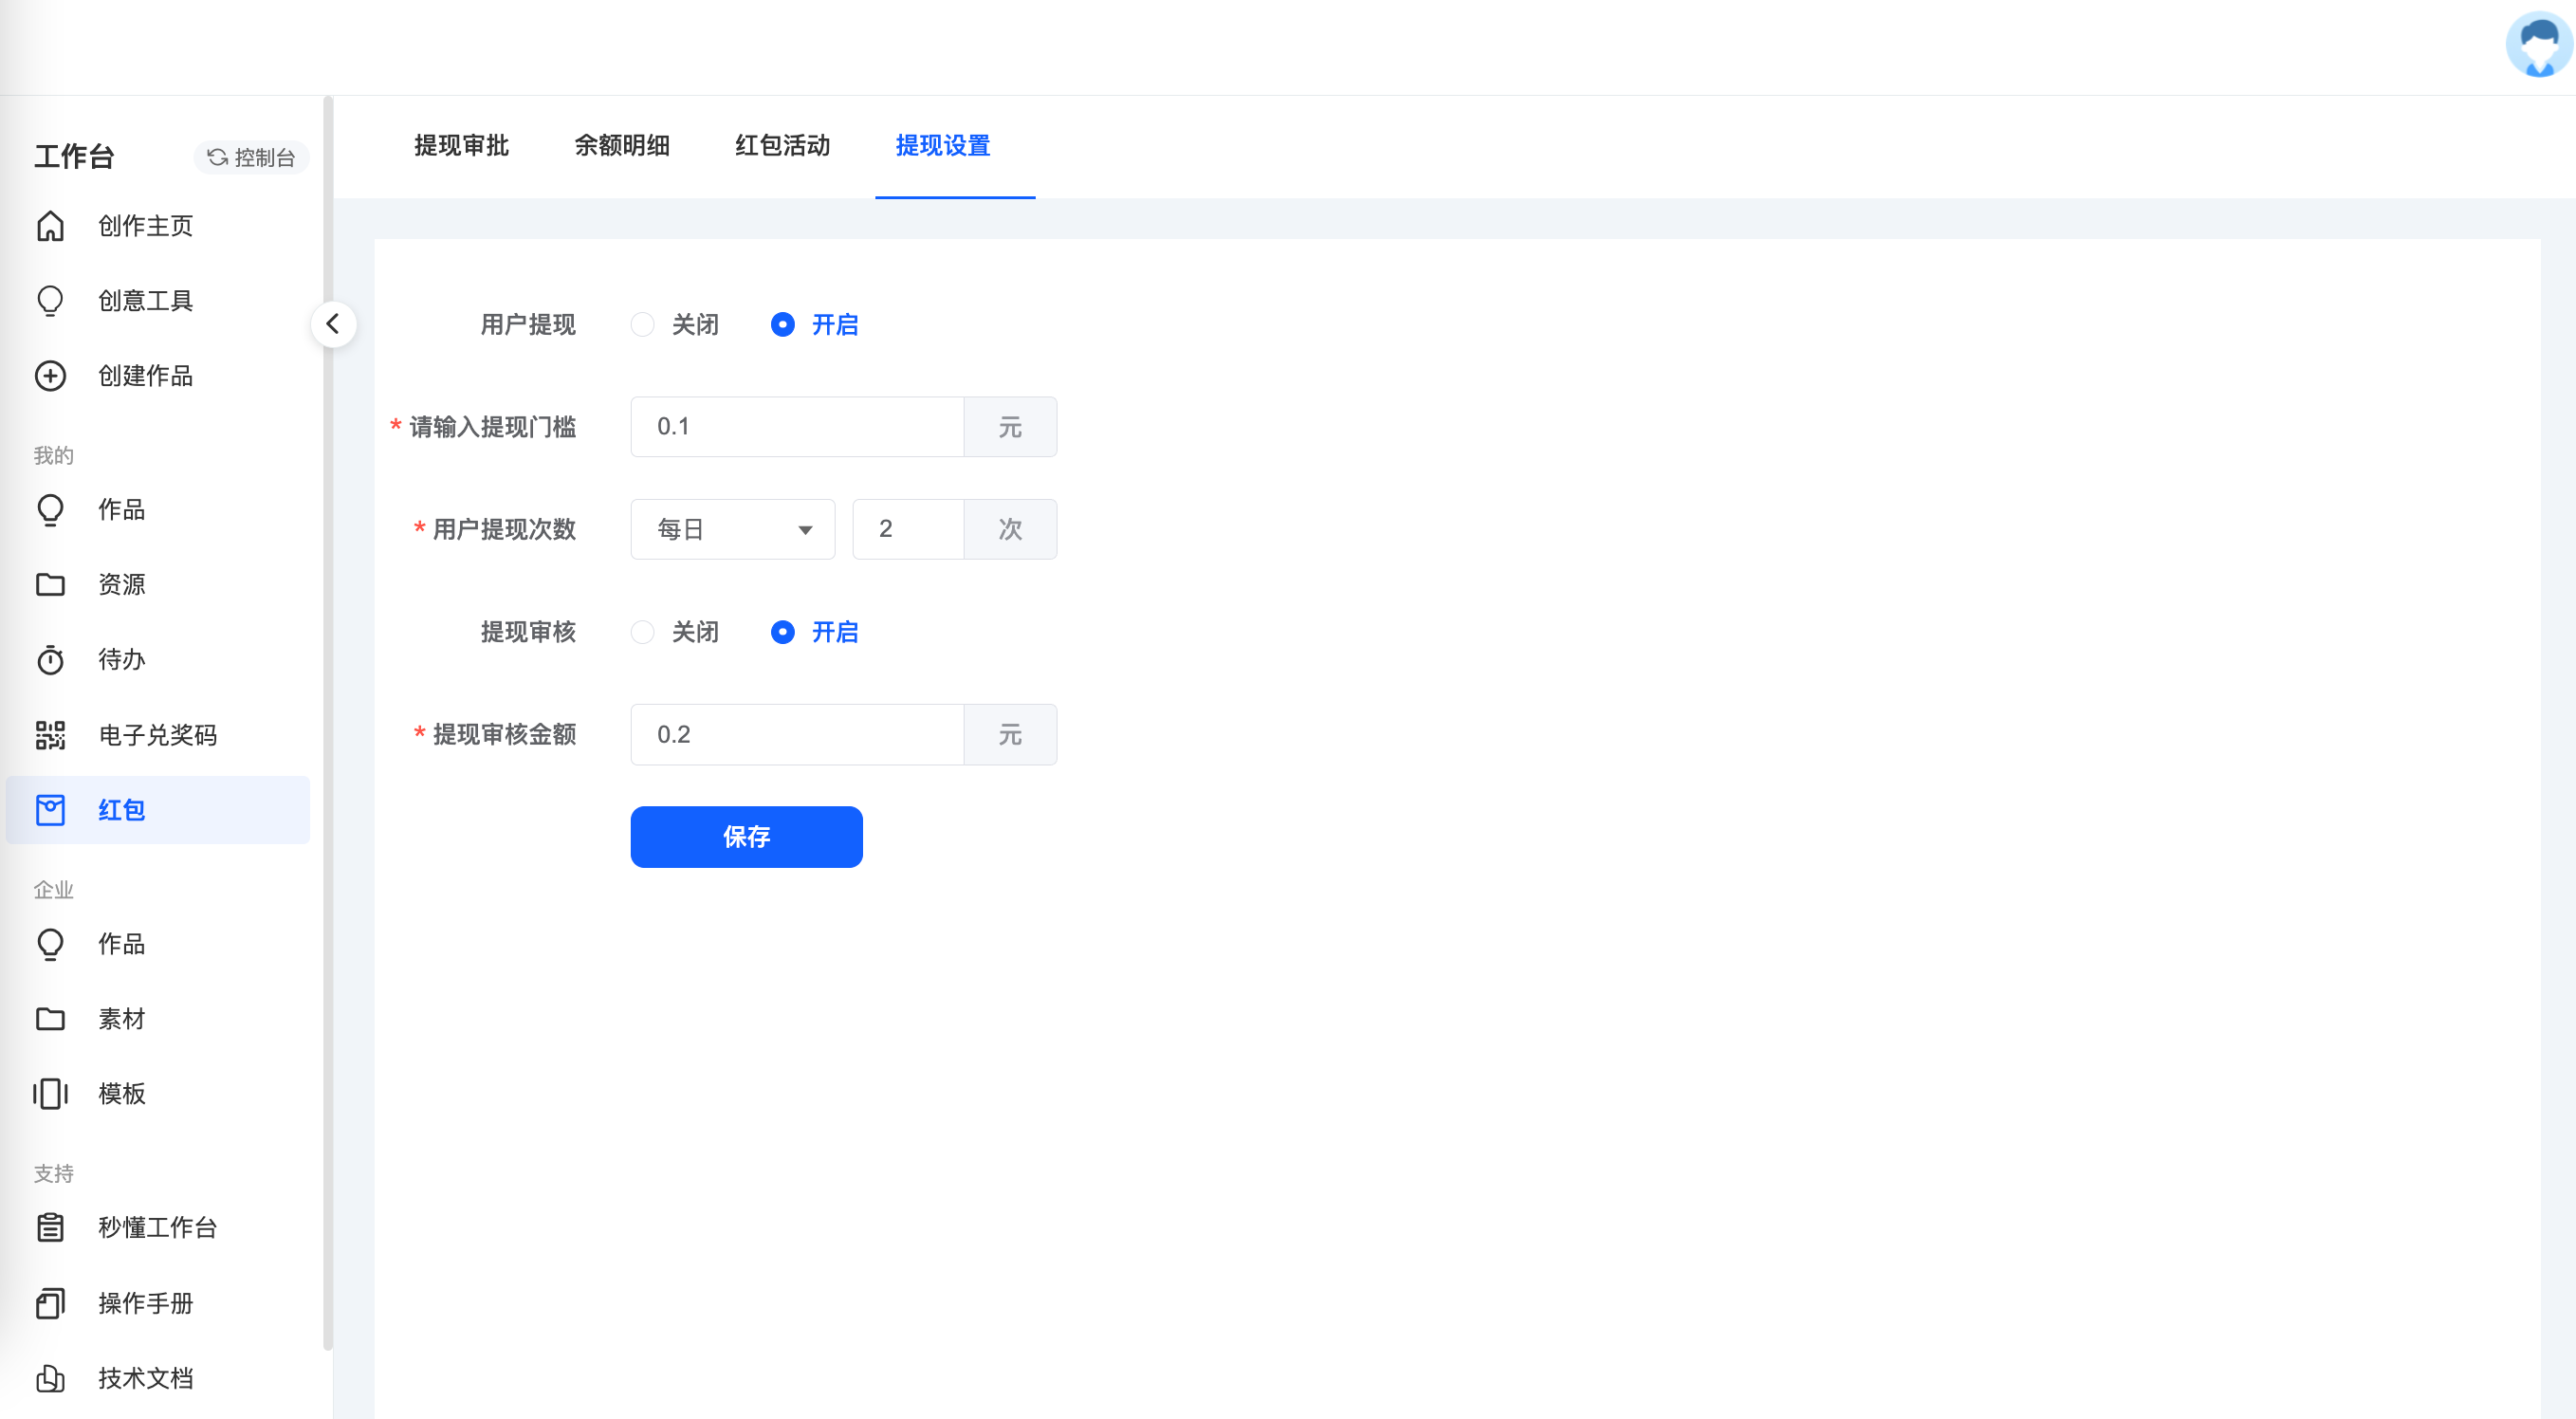Click the 资源 sidebar label
This screenshot has height=1419, width=2576.
[122, 584]
